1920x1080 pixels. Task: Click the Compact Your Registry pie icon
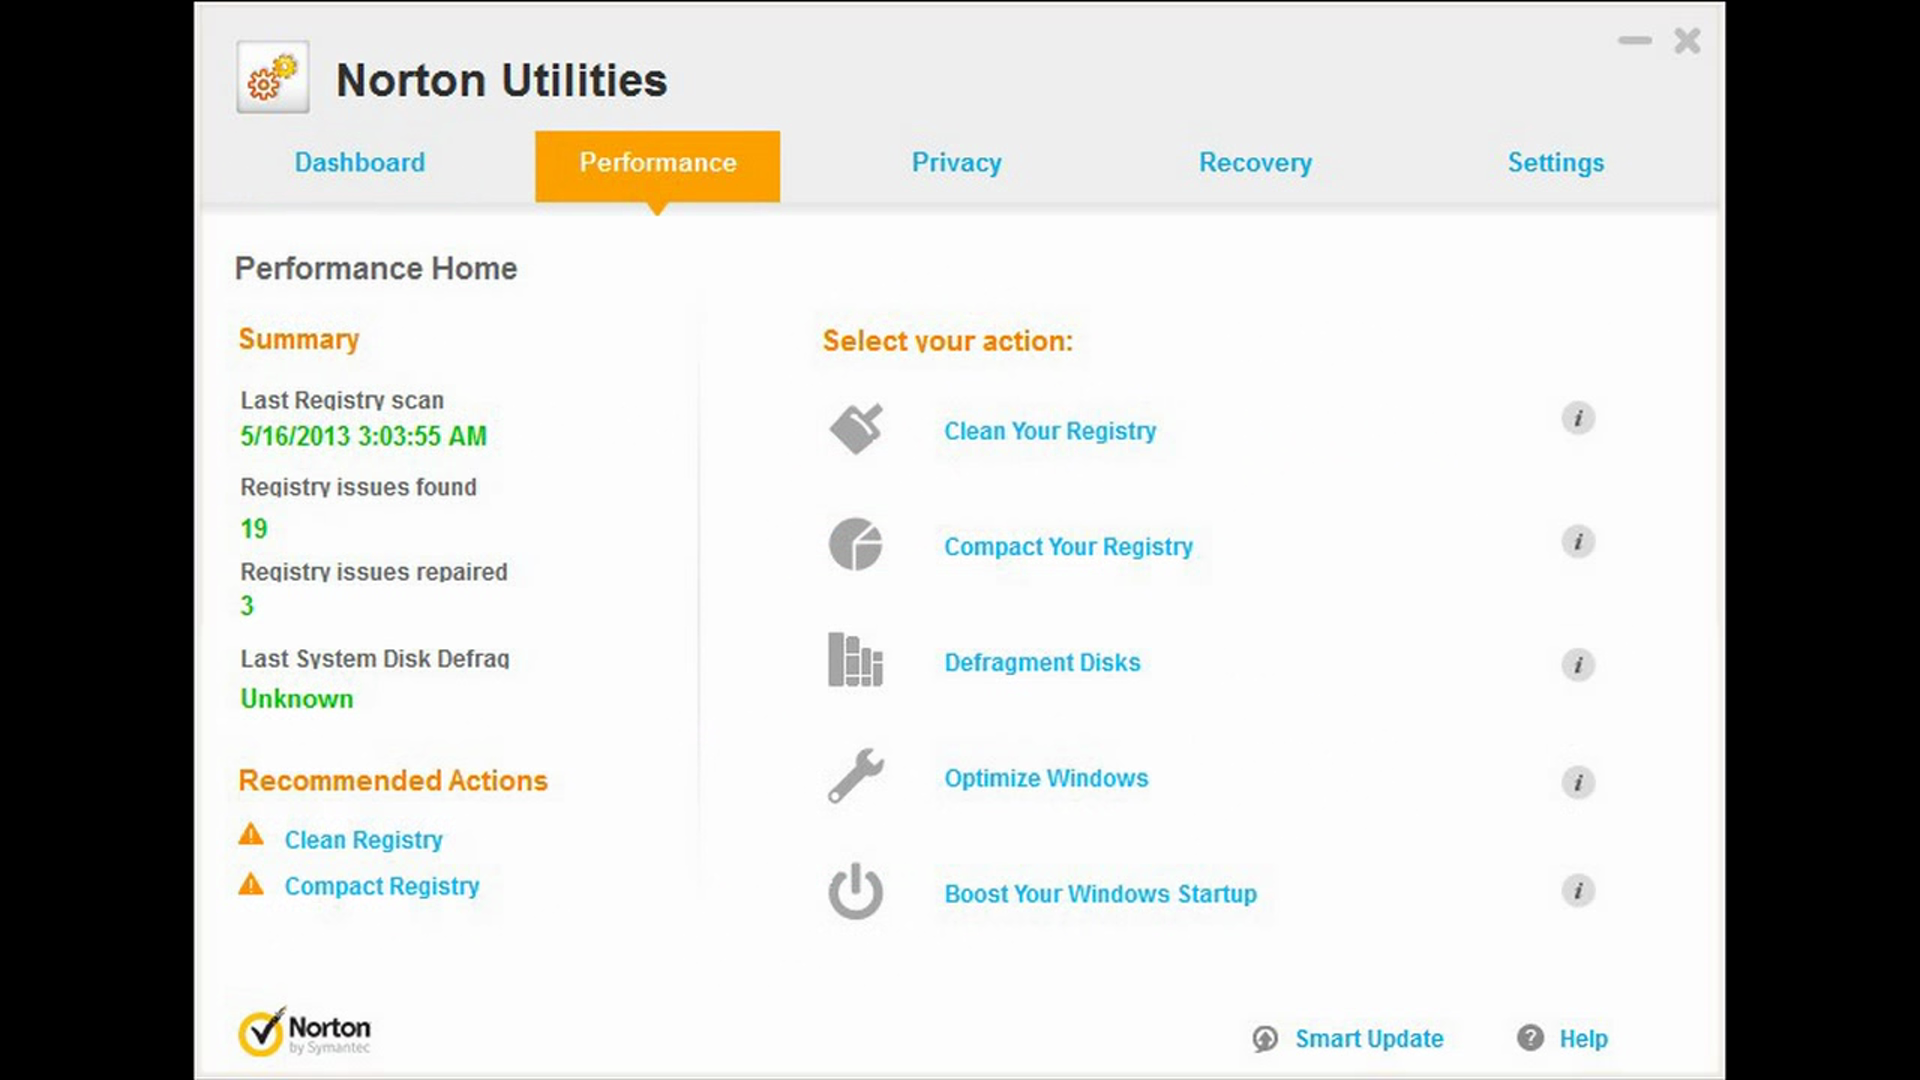pyautogui.click(x=856, y=545)
